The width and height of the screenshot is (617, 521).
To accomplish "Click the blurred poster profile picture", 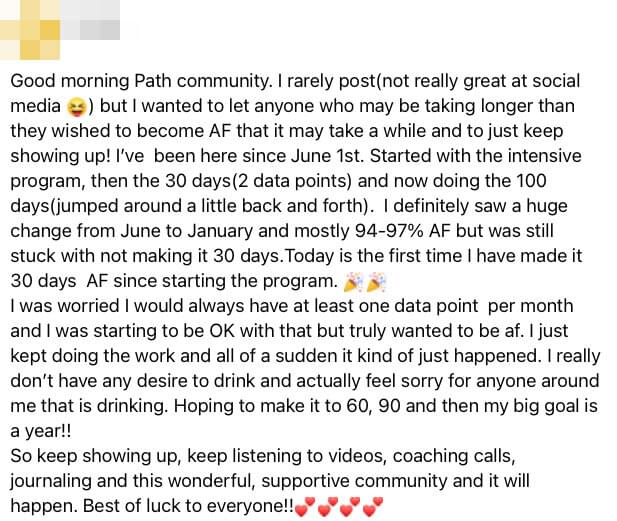I will (30, 28).
